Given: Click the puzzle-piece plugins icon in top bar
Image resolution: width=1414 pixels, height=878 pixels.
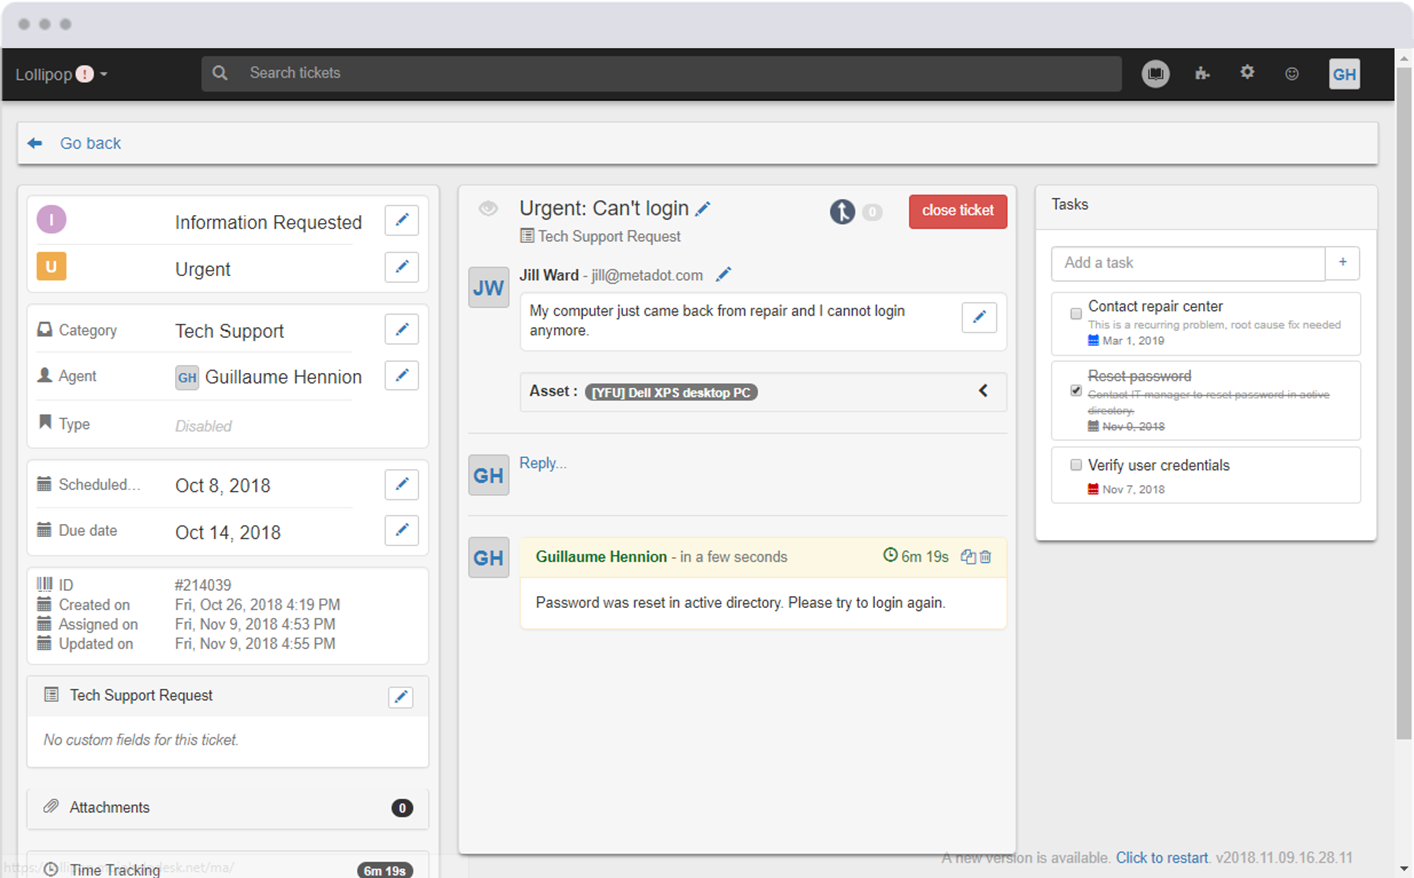Looking at the screenshot, I should (x=1202, y=73).
